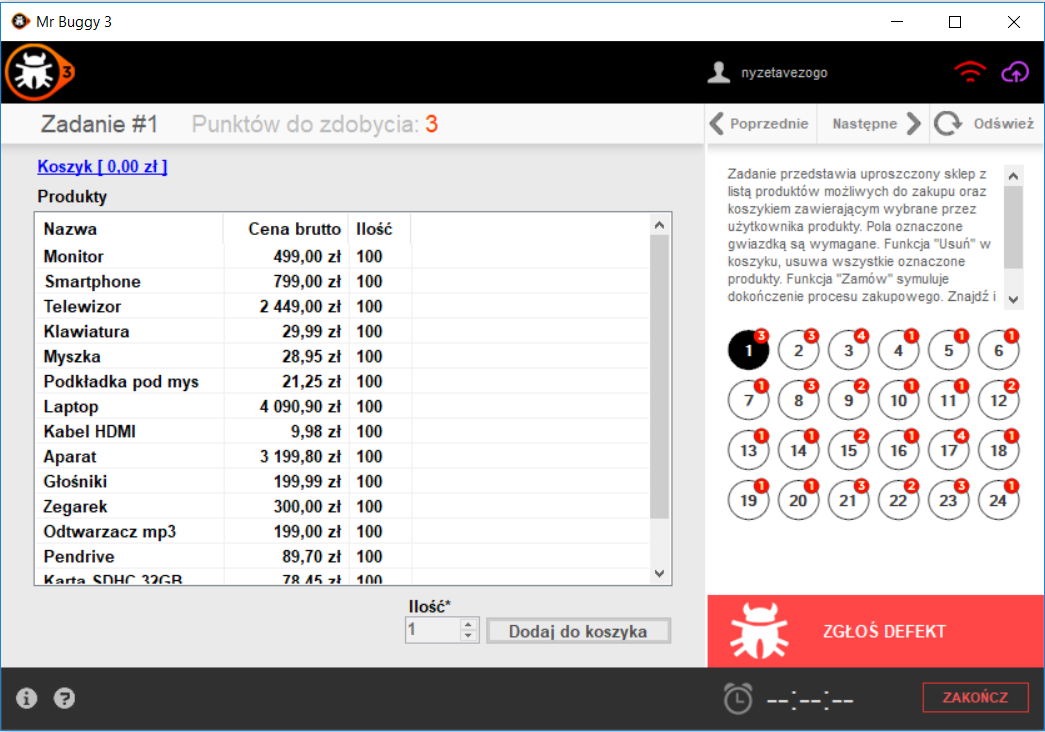Select task number 21 circle
Screen dimensions: 1045x732
tap(848, 500)
